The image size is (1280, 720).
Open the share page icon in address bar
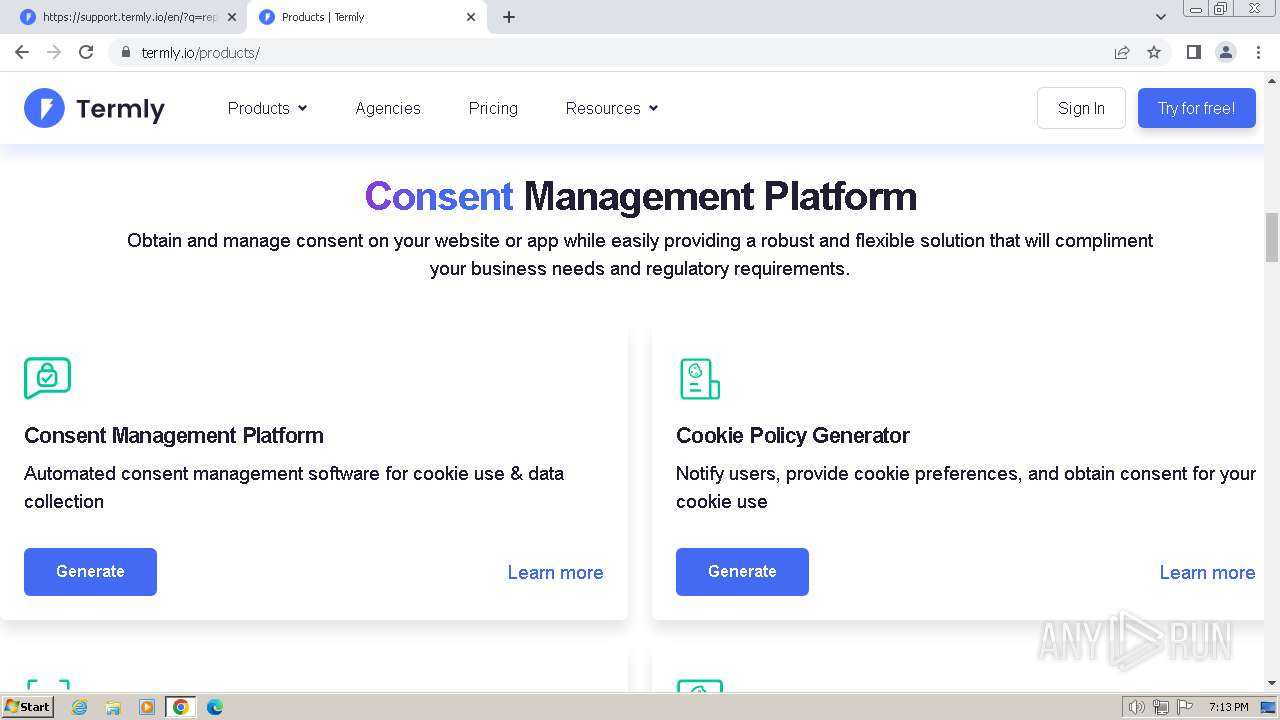tap(1122, 52)
